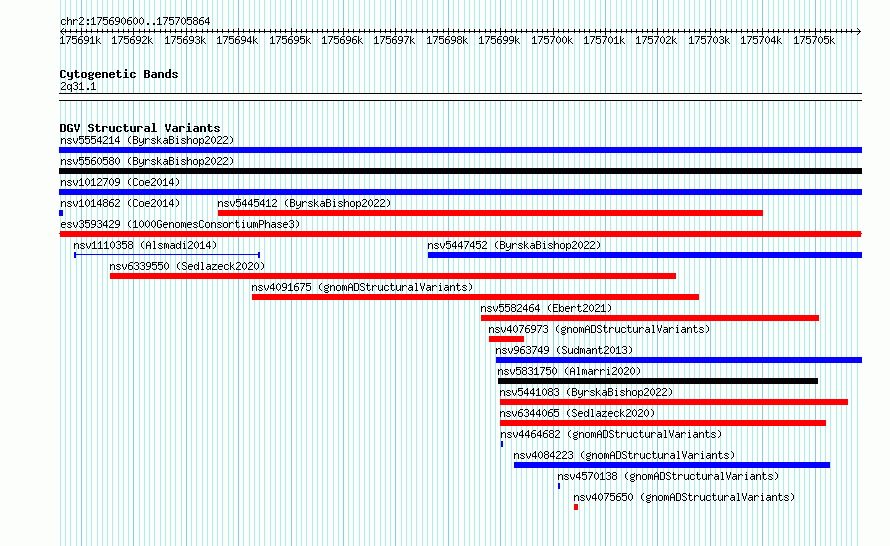This screenshot has height=546, width=890.
Task: Open nsv4075650 (gnomADStructuralVariants) label
Action: (684, 497)
